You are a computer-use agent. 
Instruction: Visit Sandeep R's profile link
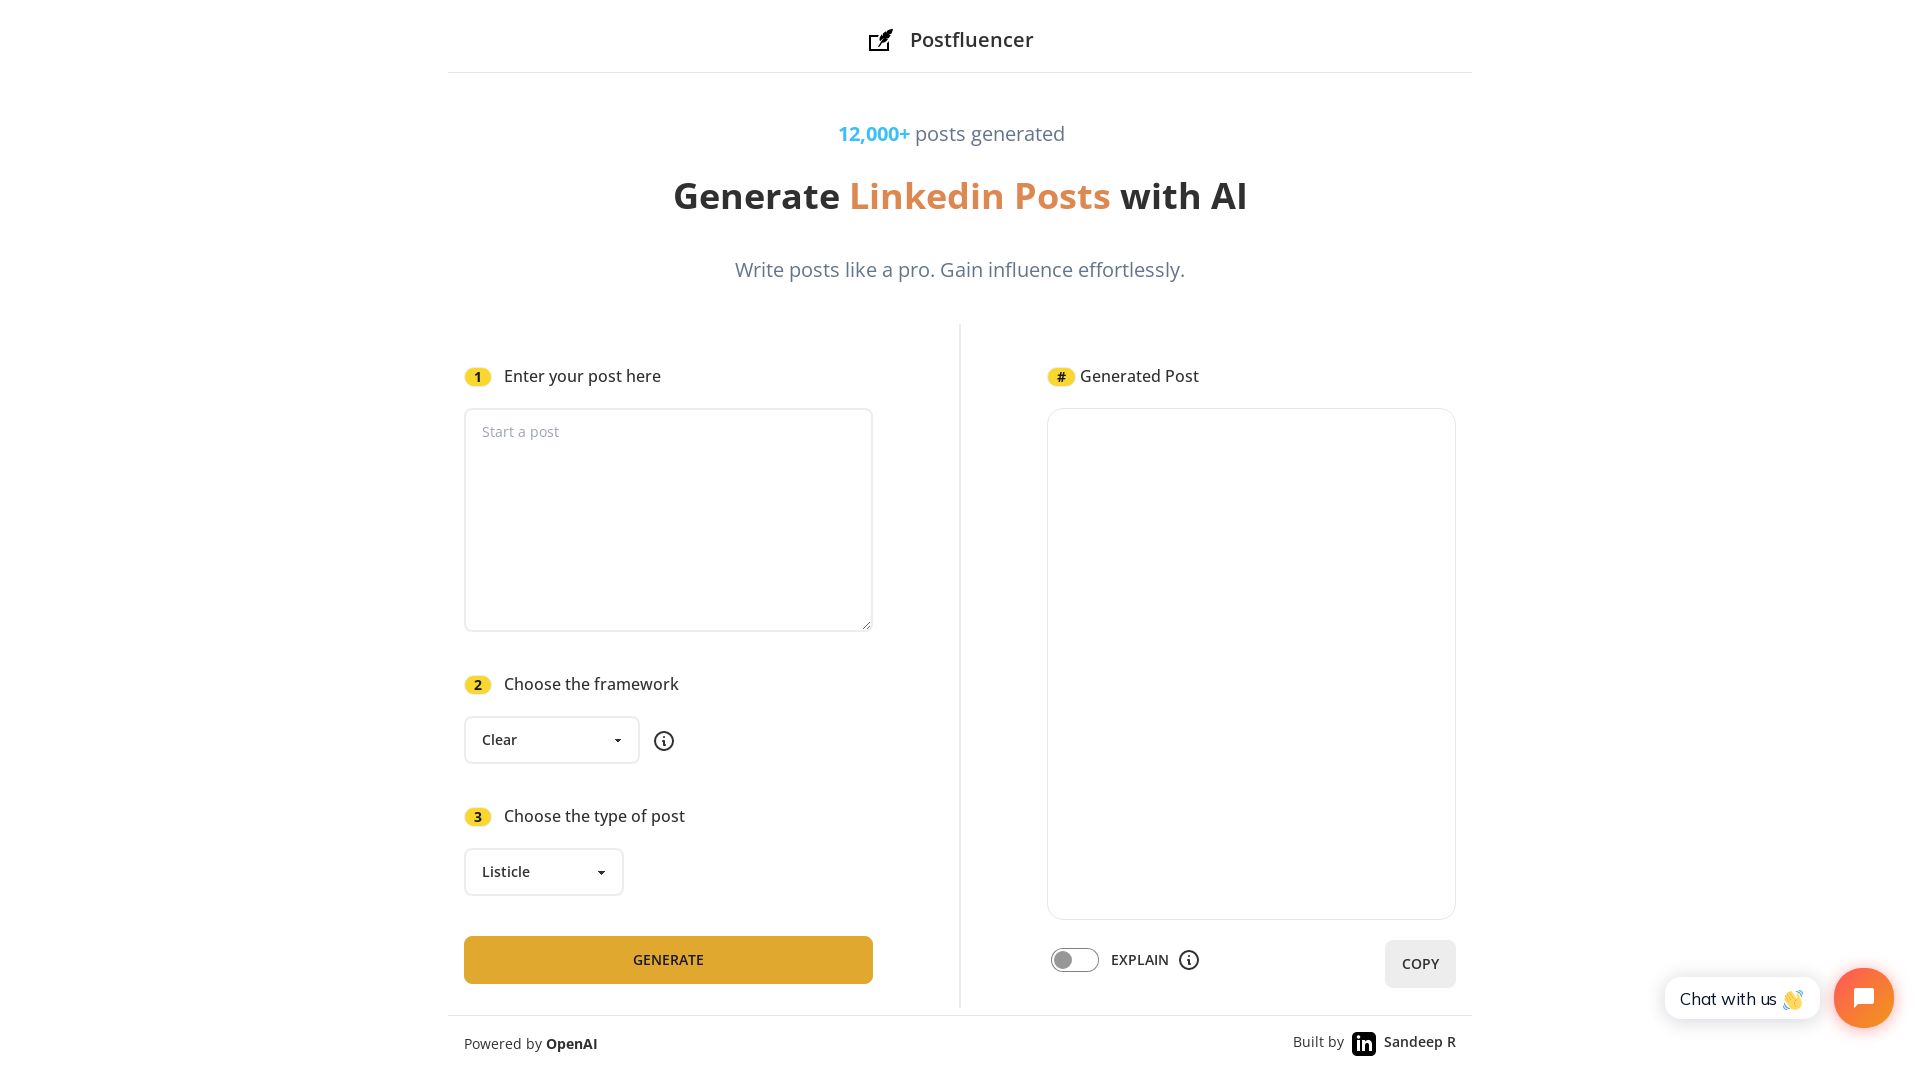(x=1419, y=1042)
